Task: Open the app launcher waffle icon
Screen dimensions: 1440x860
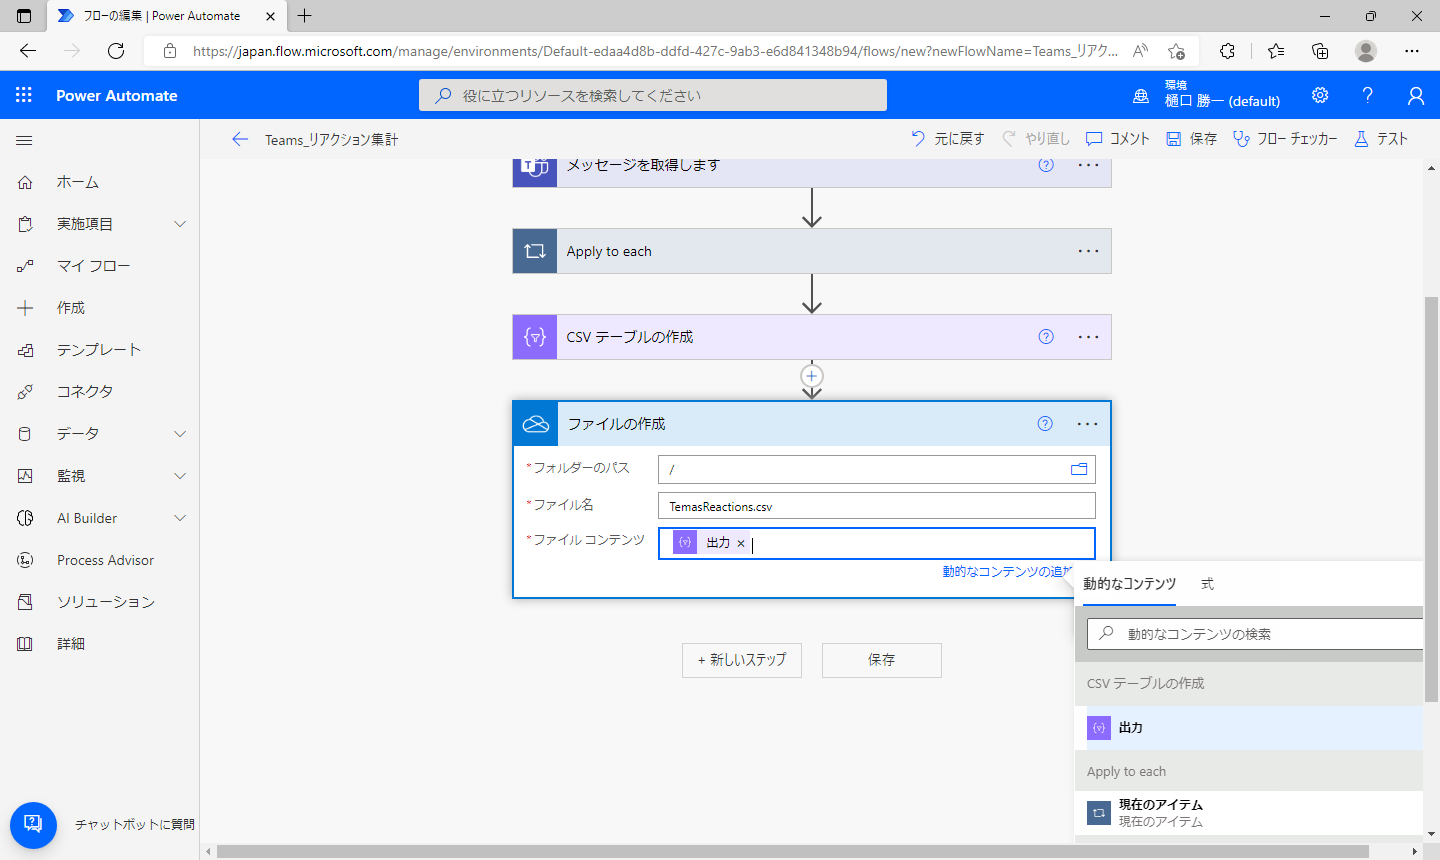Action: click(x=24, y=95)
